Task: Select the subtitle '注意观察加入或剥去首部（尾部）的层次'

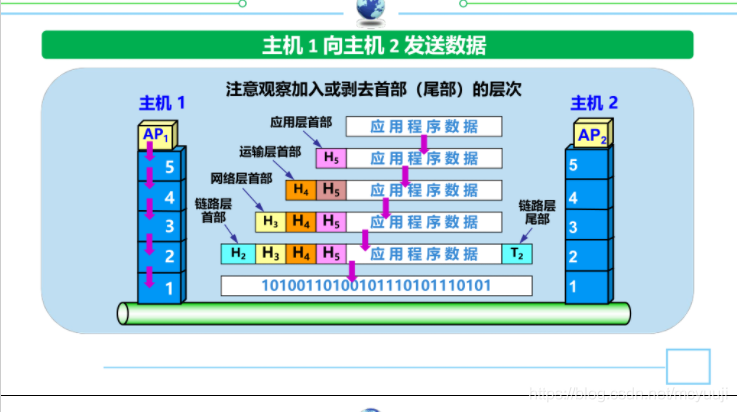Action: pos(374,89)
